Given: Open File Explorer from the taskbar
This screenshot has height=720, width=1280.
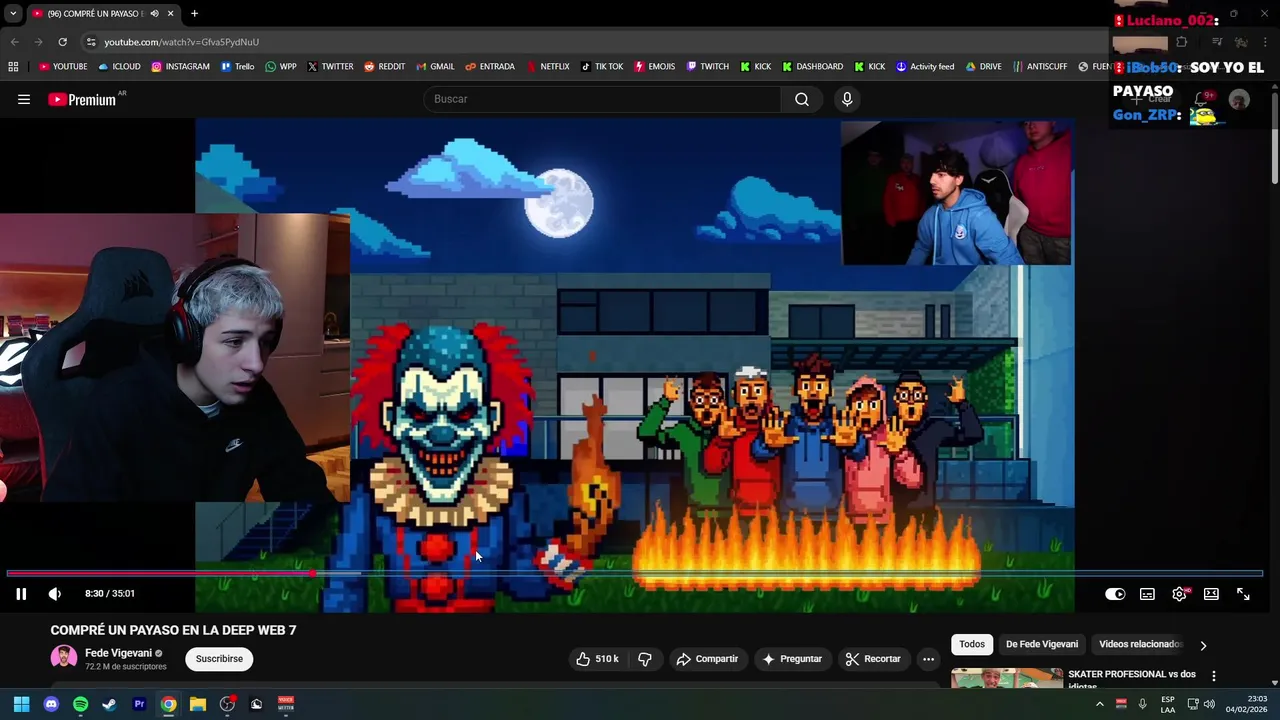Looking at the screenshot, I should 198,704.
